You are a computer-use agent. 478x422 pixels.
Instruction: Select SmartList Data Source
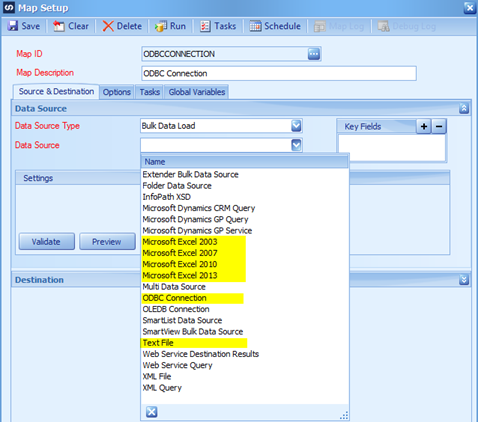tap(245, 320)
